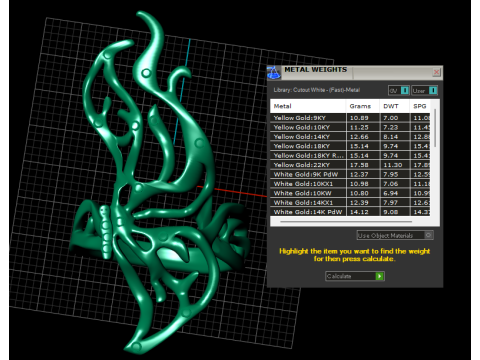Click the Metal Weights scale icon

point(274,72)
